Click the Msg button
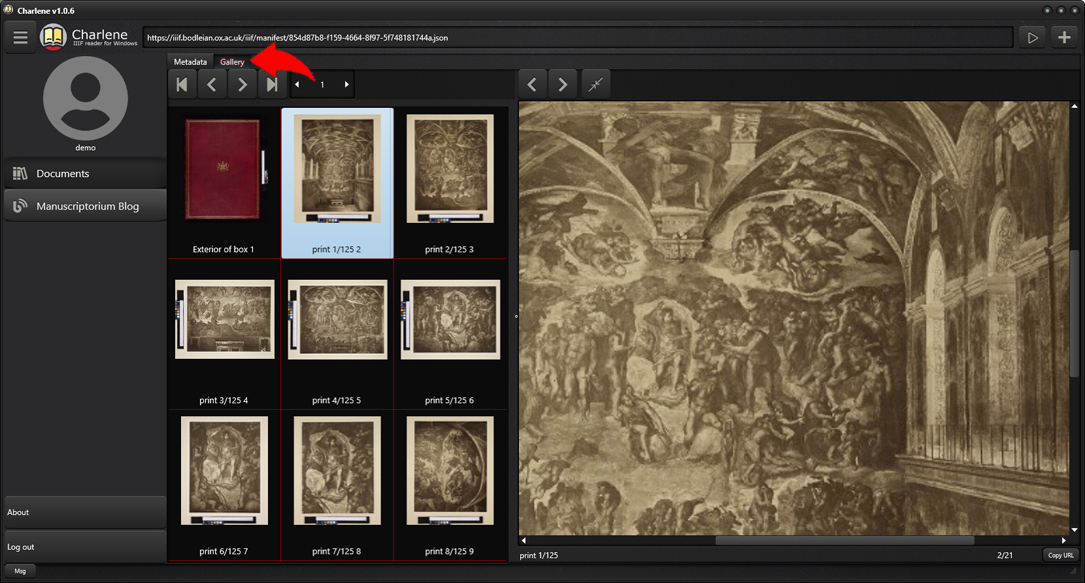Screen dimensions: 1085x583 tap(20, 571)
